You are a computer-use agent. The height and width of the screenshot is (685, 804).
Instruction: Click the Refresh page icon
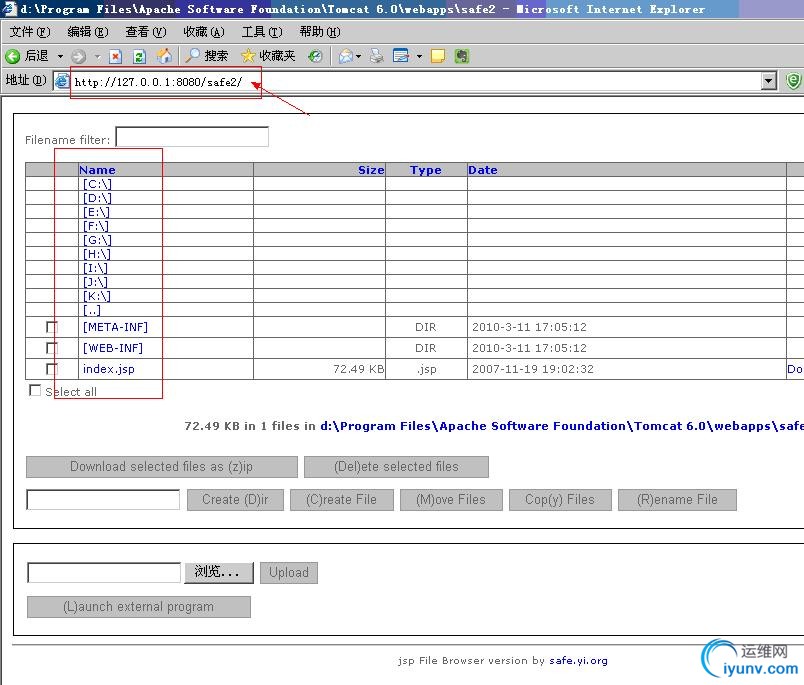[x=139, y=56]
